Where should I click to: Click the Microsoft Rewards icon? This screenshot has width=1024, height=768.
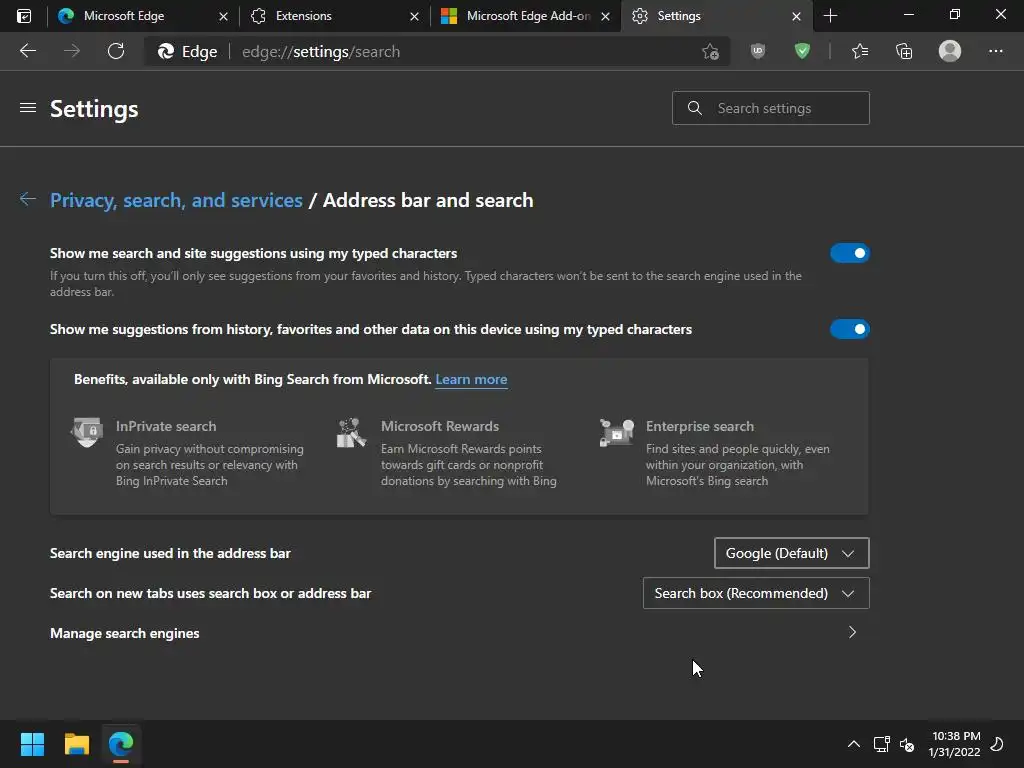(351, 432)
